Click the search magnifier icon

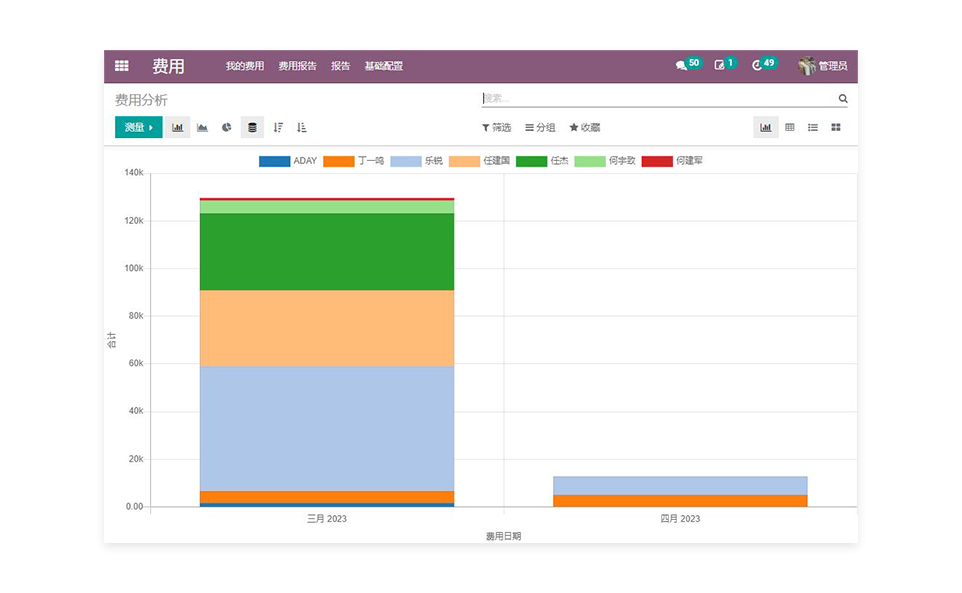(x=843, y=99)
